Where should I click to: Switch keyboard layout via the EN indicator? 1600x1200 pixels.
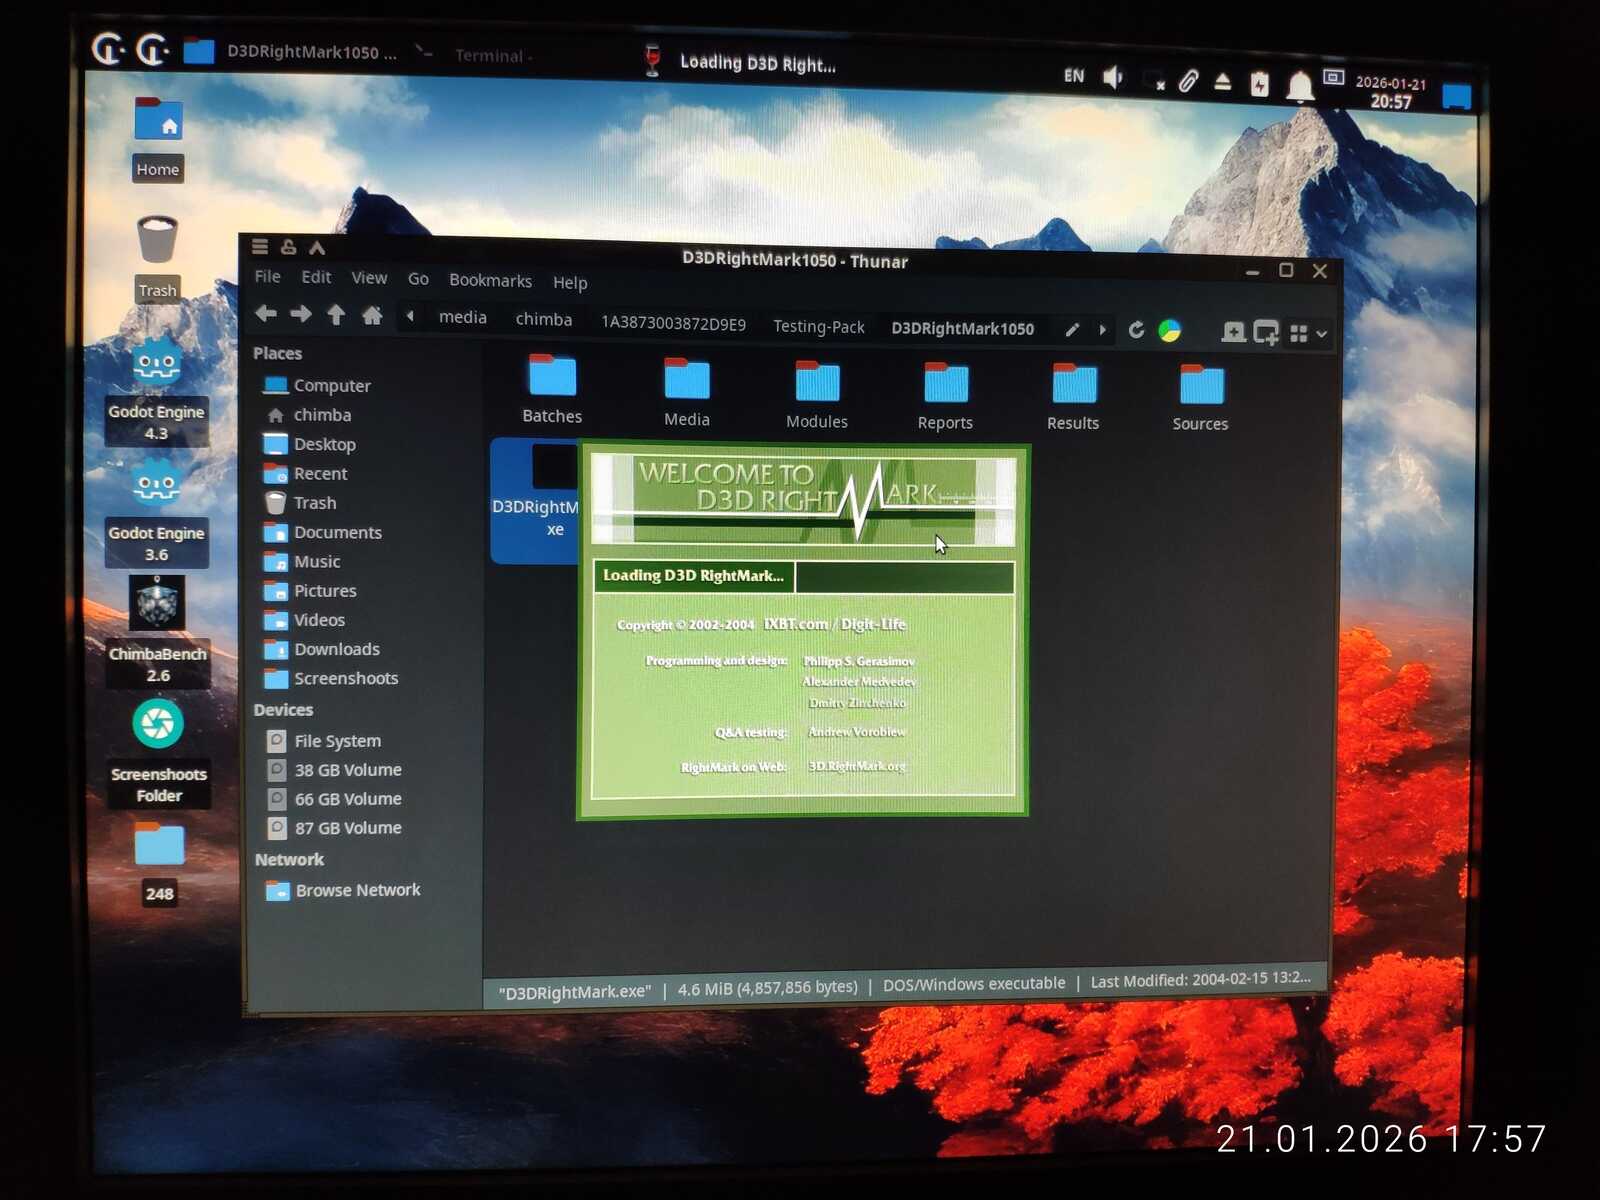click(1074, 76)
